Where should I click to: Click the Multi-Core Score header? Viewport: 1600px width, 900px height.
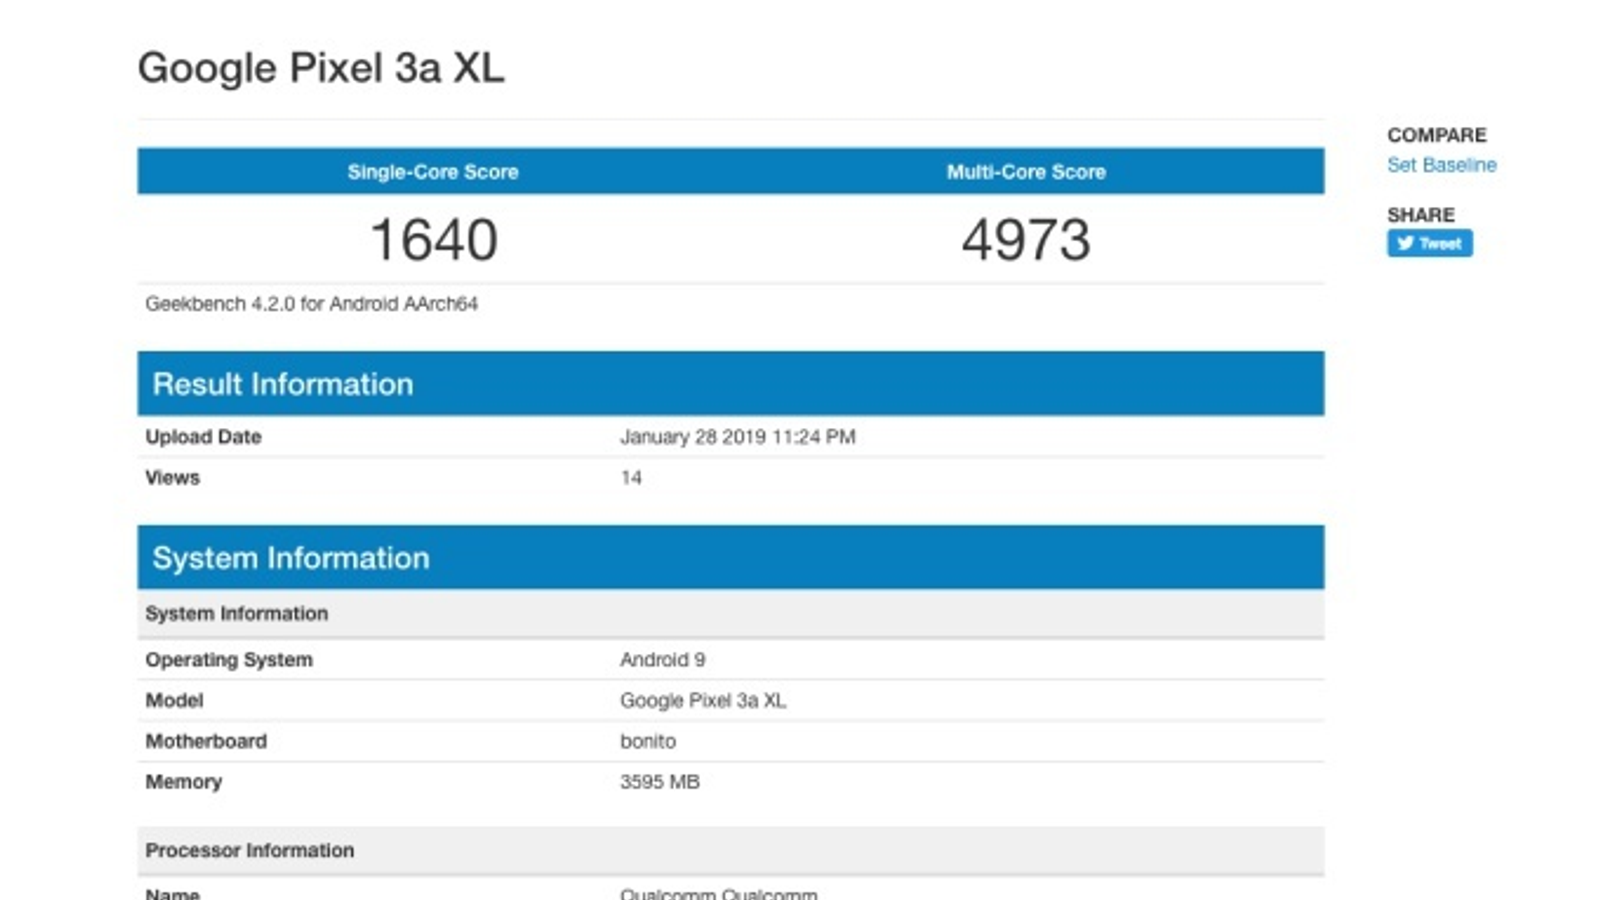pos(1026,172)
